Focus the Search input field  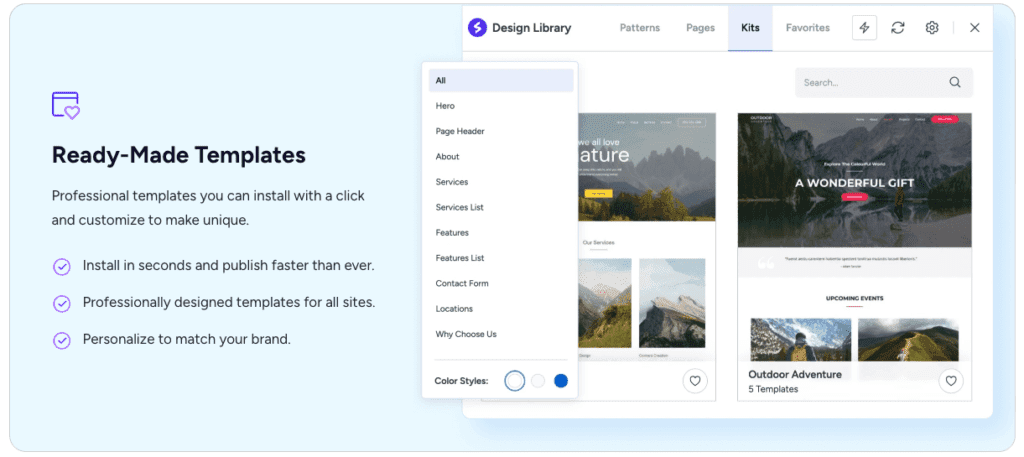tap(884, 82)
